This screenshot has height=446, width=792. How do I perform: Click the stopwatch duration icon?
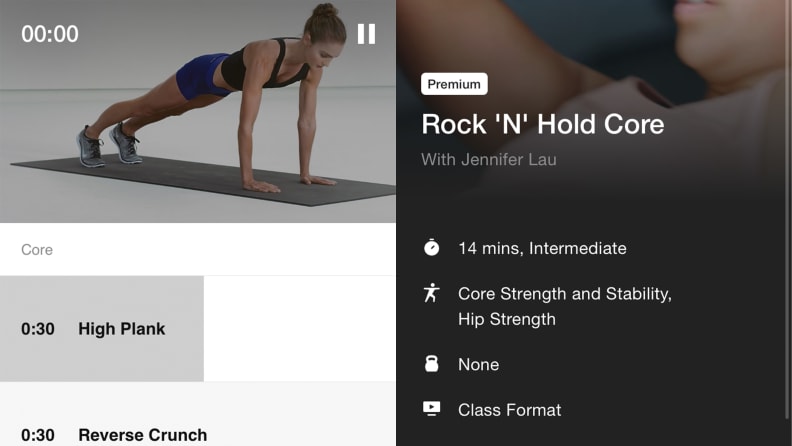(x=431, y=247)
